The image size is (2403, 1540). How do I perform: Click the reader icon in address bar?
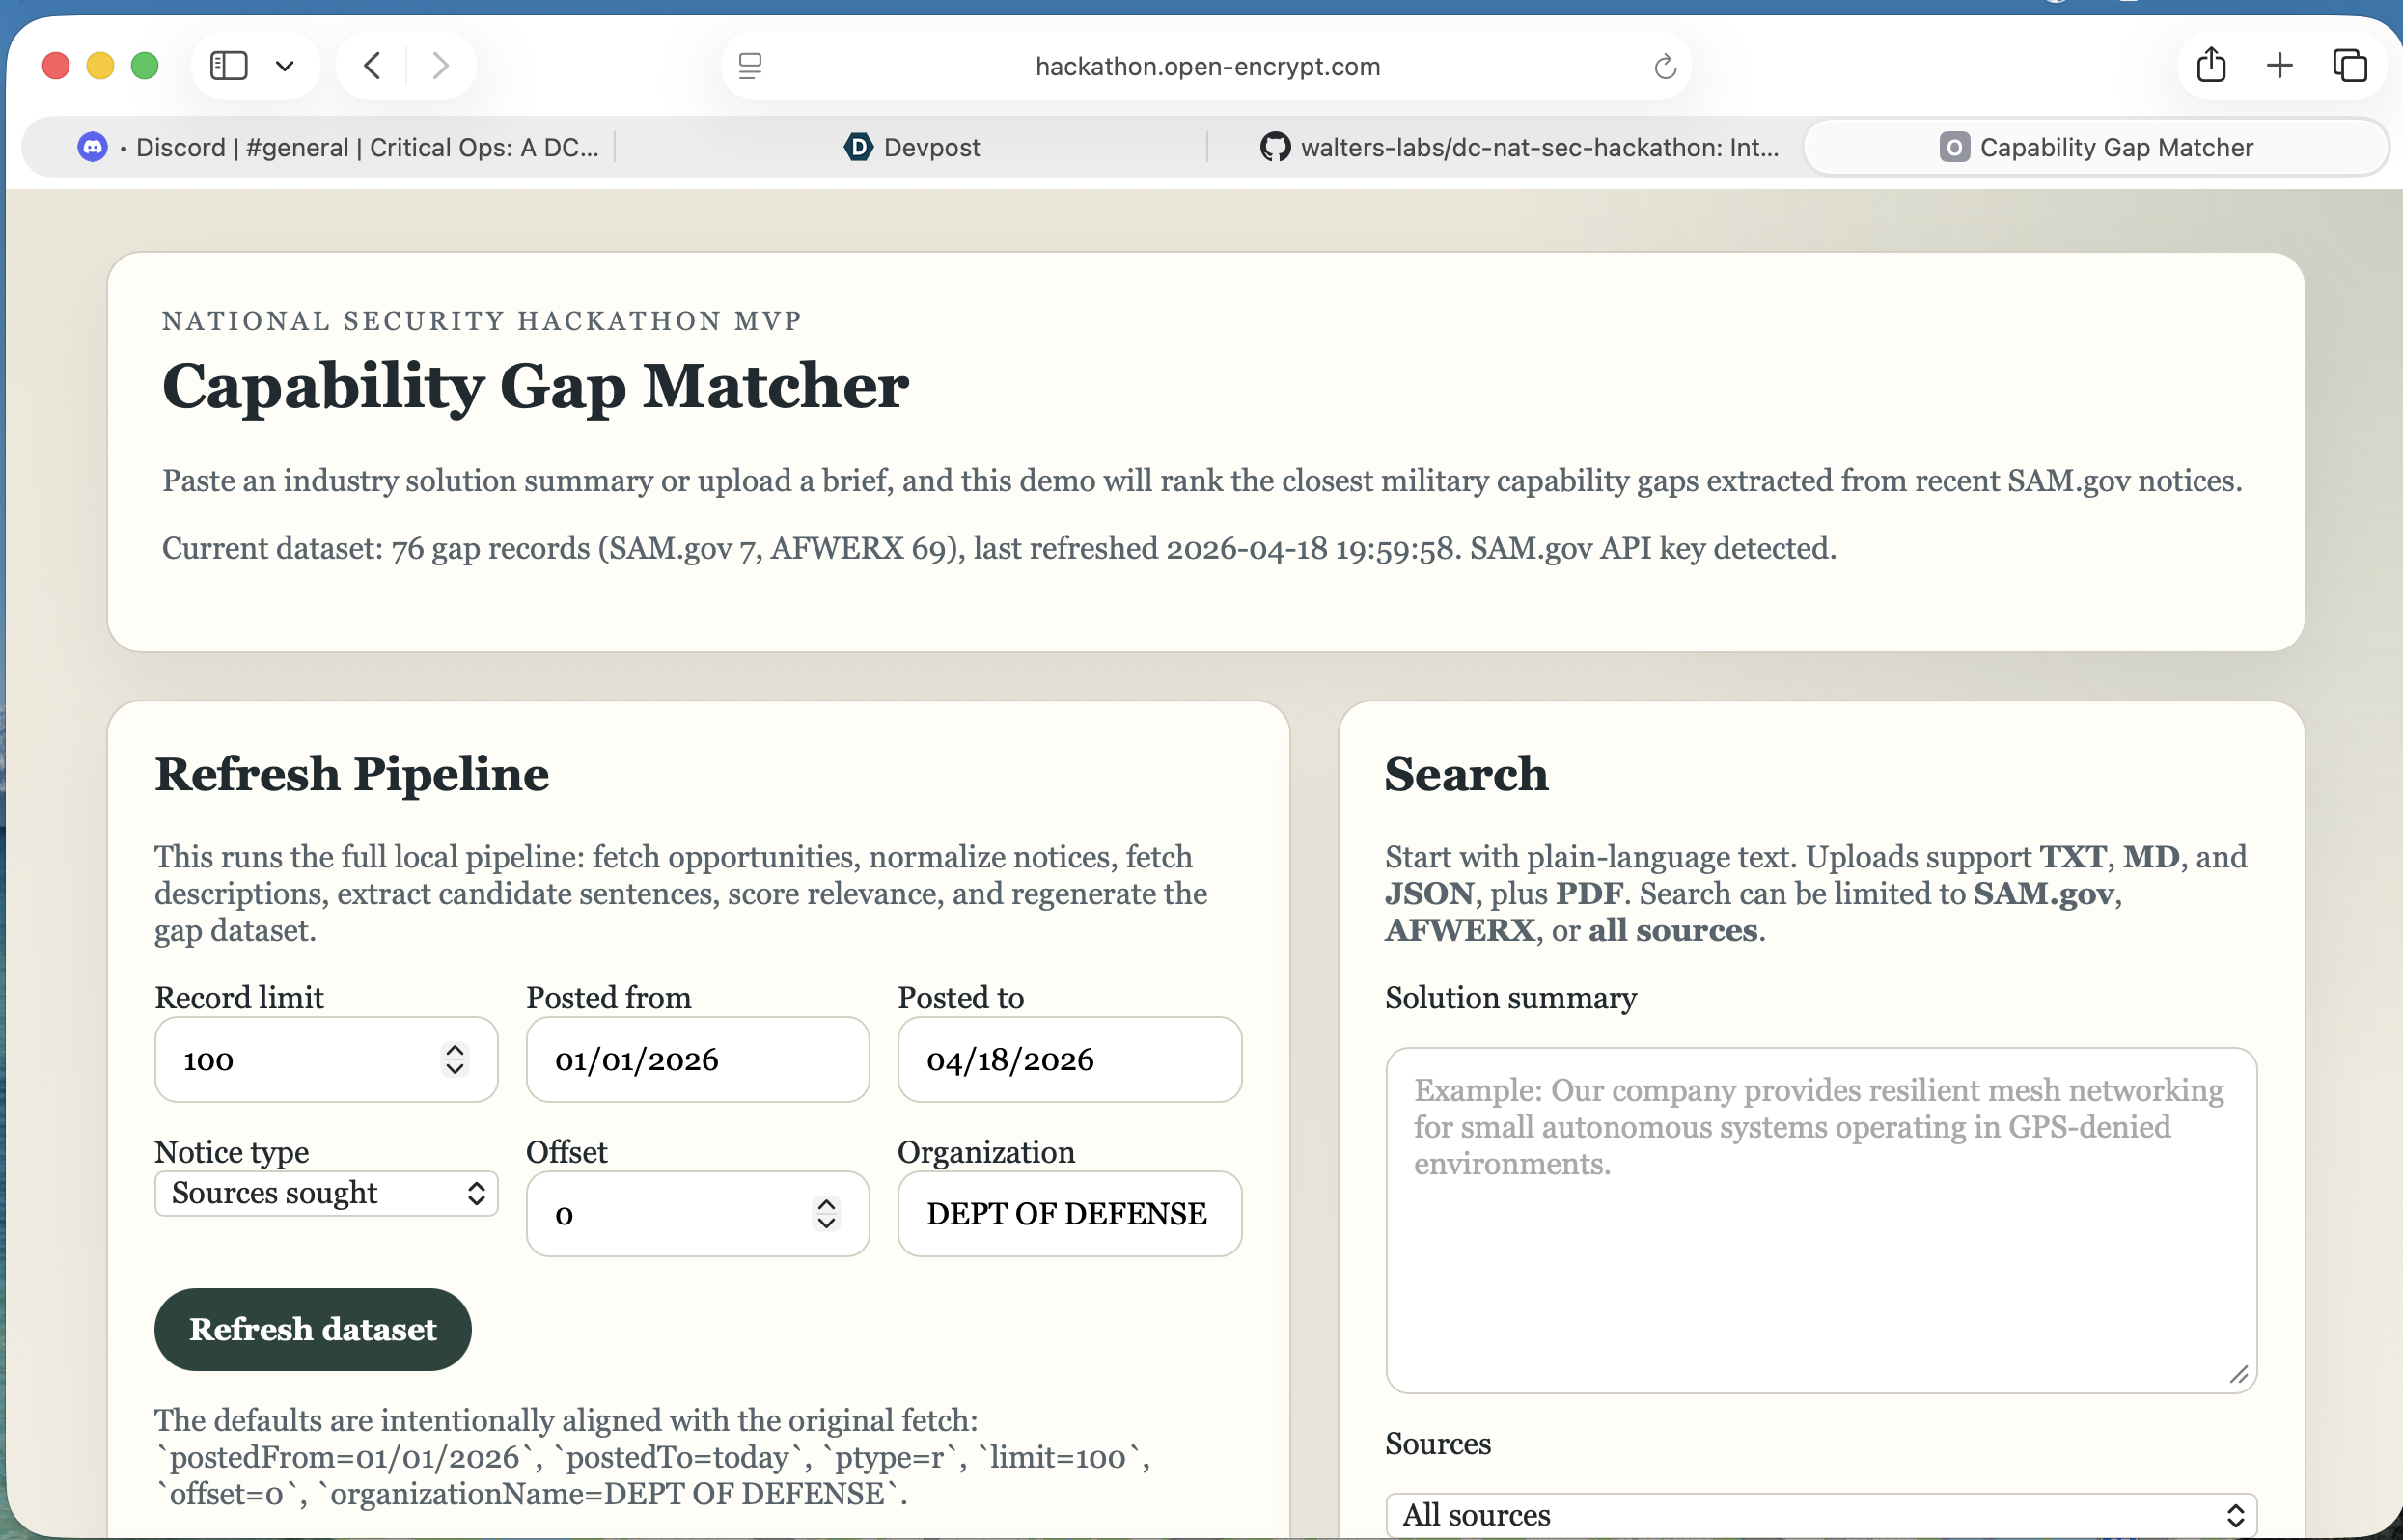pyautogui.click(x=750, y=66)
